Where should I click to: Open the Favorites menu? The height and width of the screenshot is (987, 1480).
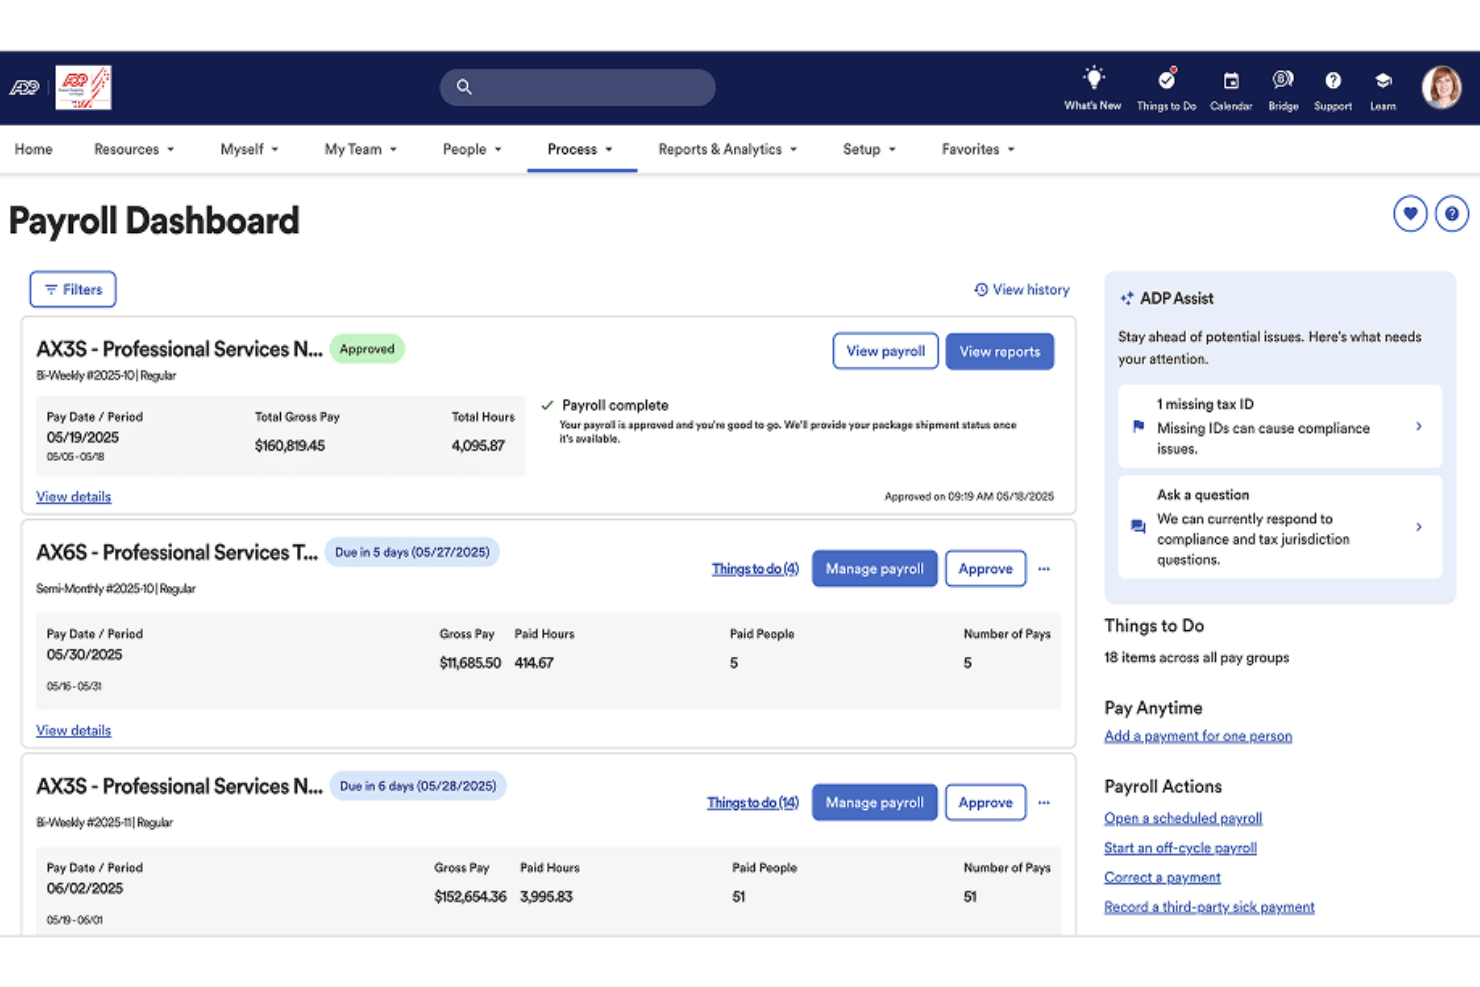pyautogui.click(x=977, y=149)
